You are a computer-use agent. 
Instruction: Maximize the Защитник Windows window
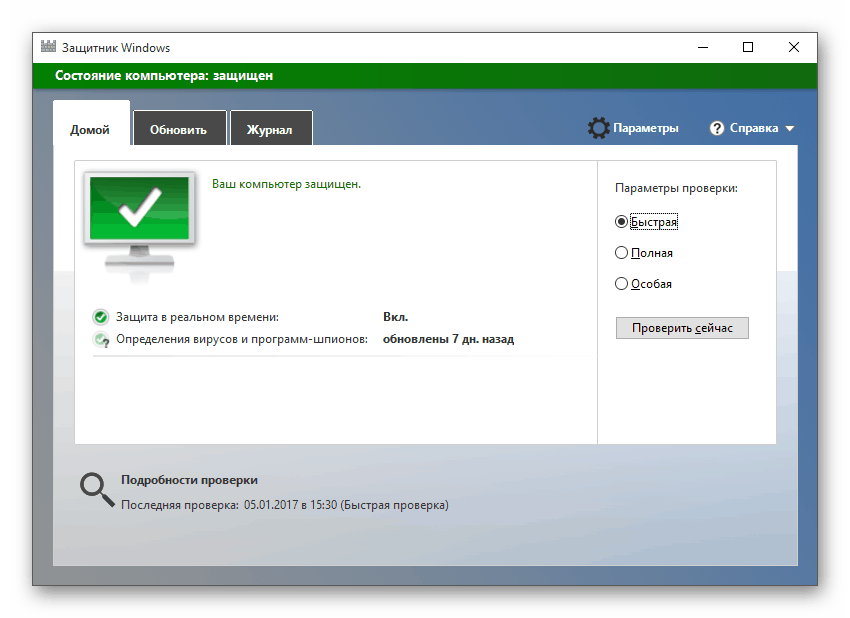coord(748,47)
